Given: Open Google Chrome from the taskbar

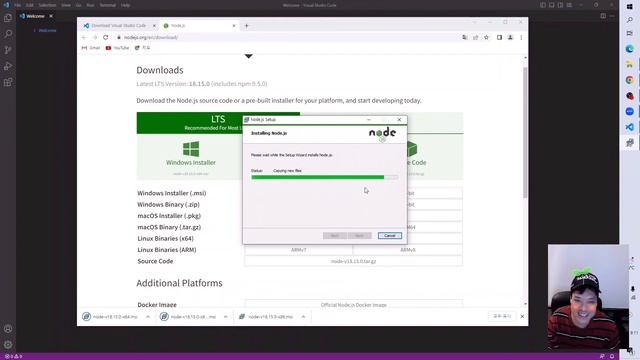Looking at the screenshot, I should tap(629, 80).
